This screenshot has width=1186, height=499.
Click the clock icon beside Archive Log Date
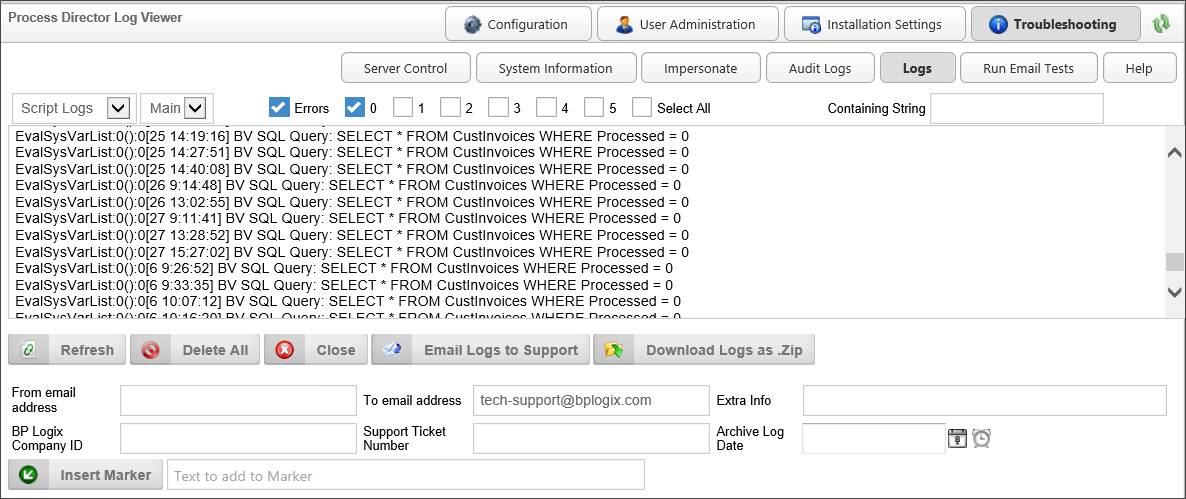981,438
